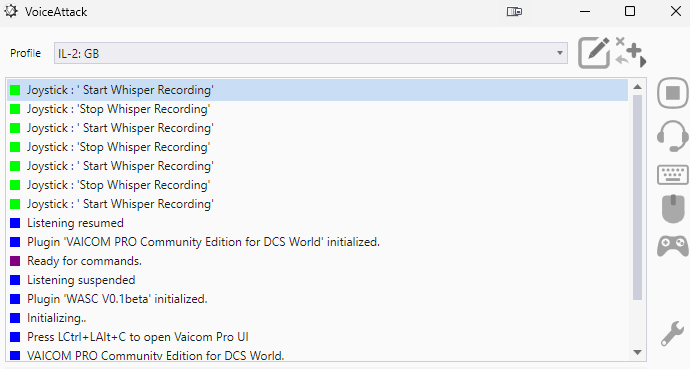Click the log scroll up arrow
This screenshot has height=369, width=690.
pyautogui.click(x=637, y=87)
